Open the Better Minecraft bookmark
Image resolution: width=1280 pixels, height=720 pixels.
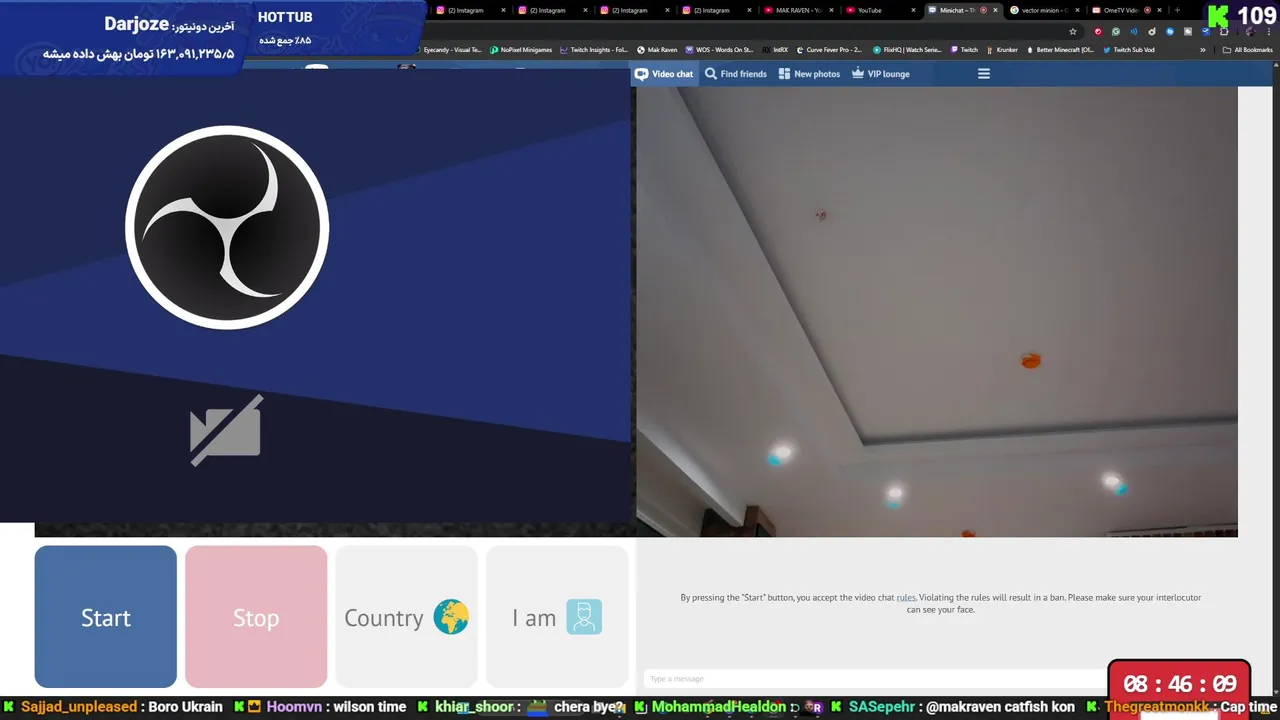click(x=1060, y=49)
